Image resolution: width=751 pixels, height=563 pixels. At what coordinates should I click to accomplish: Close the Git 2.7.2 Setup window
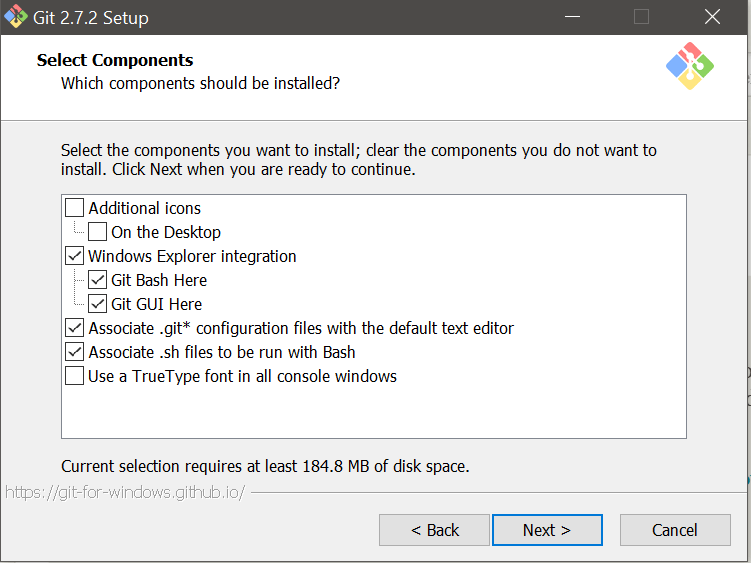pyautogui.click(x=712, y=17)
